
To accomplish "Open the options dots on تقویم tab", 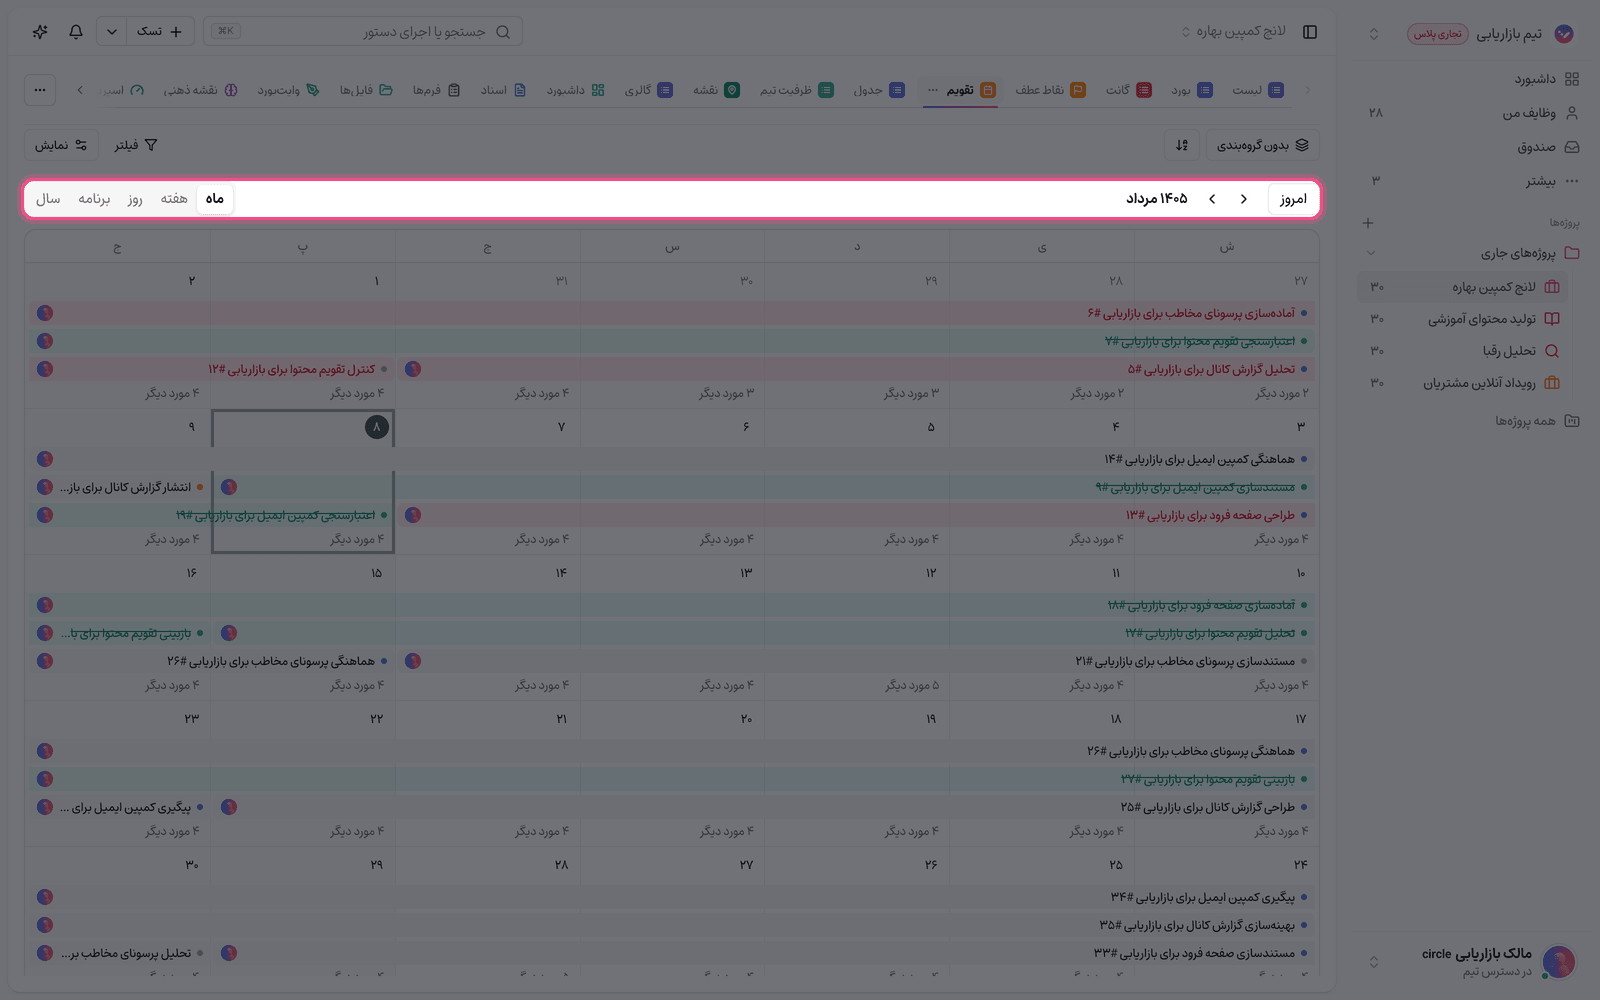I will tap(933, 90).
